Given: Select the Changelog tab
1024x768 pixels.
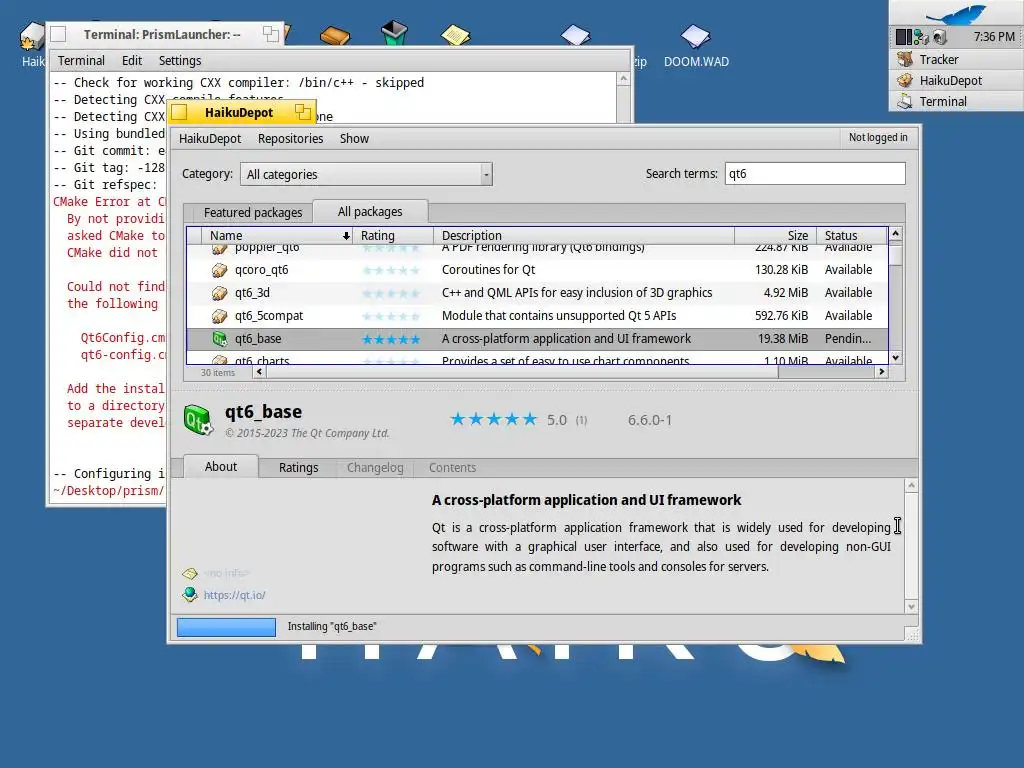Looking at the screenshot, I should [375, 468].
